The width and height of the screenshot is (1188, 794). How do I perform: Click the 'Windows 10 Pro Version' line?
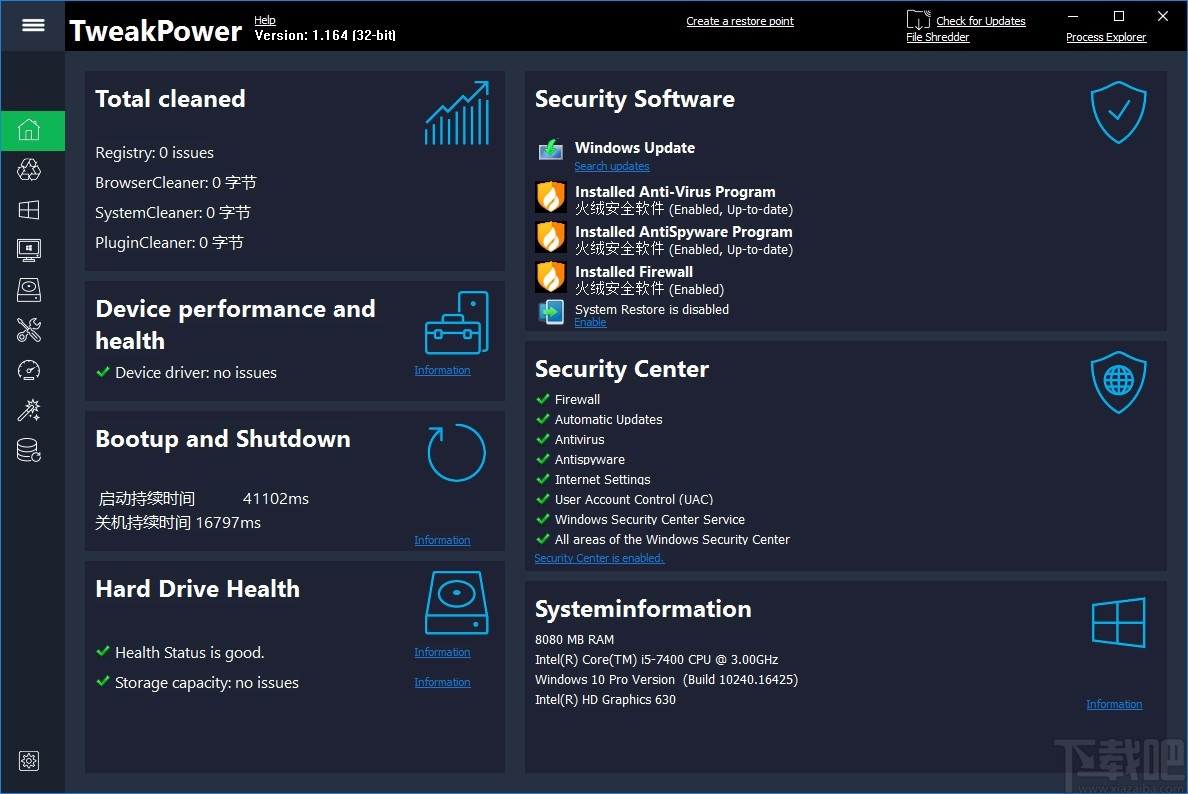point(666,680)
